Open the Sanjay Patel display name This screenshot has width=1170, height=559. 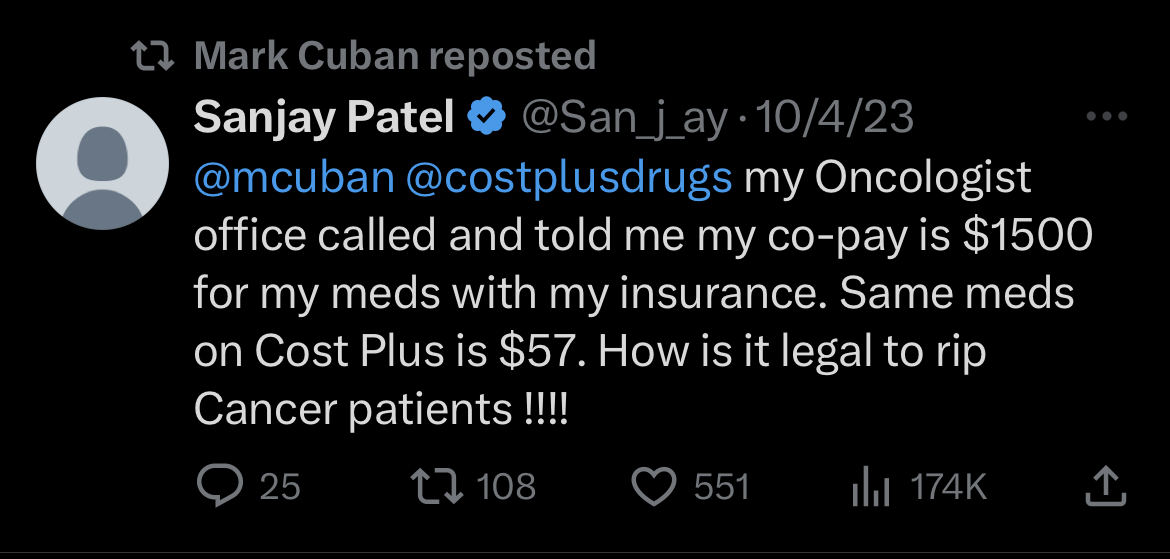click(323, 118)
